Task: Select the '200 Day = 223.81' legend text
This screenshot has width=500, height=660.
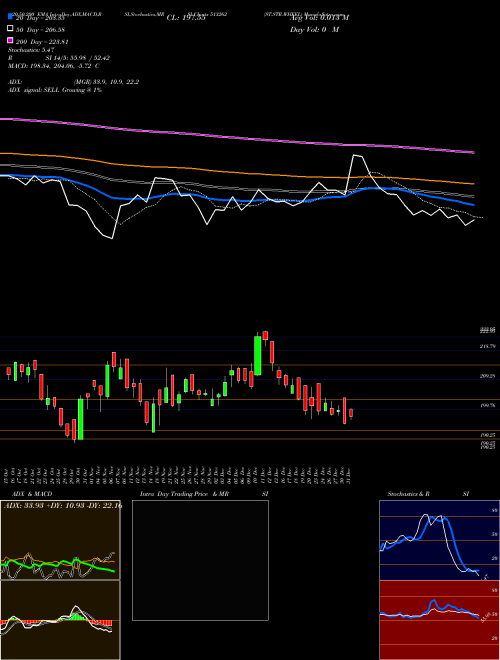Action: coord(42,42)
